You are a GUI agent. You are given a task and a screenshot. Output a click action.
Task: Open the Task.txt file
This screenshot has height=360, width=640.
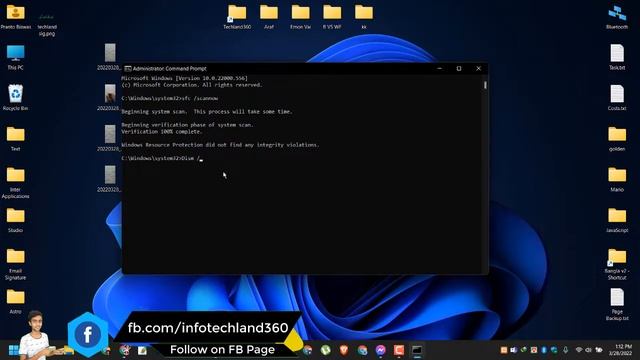coord(617,57)
